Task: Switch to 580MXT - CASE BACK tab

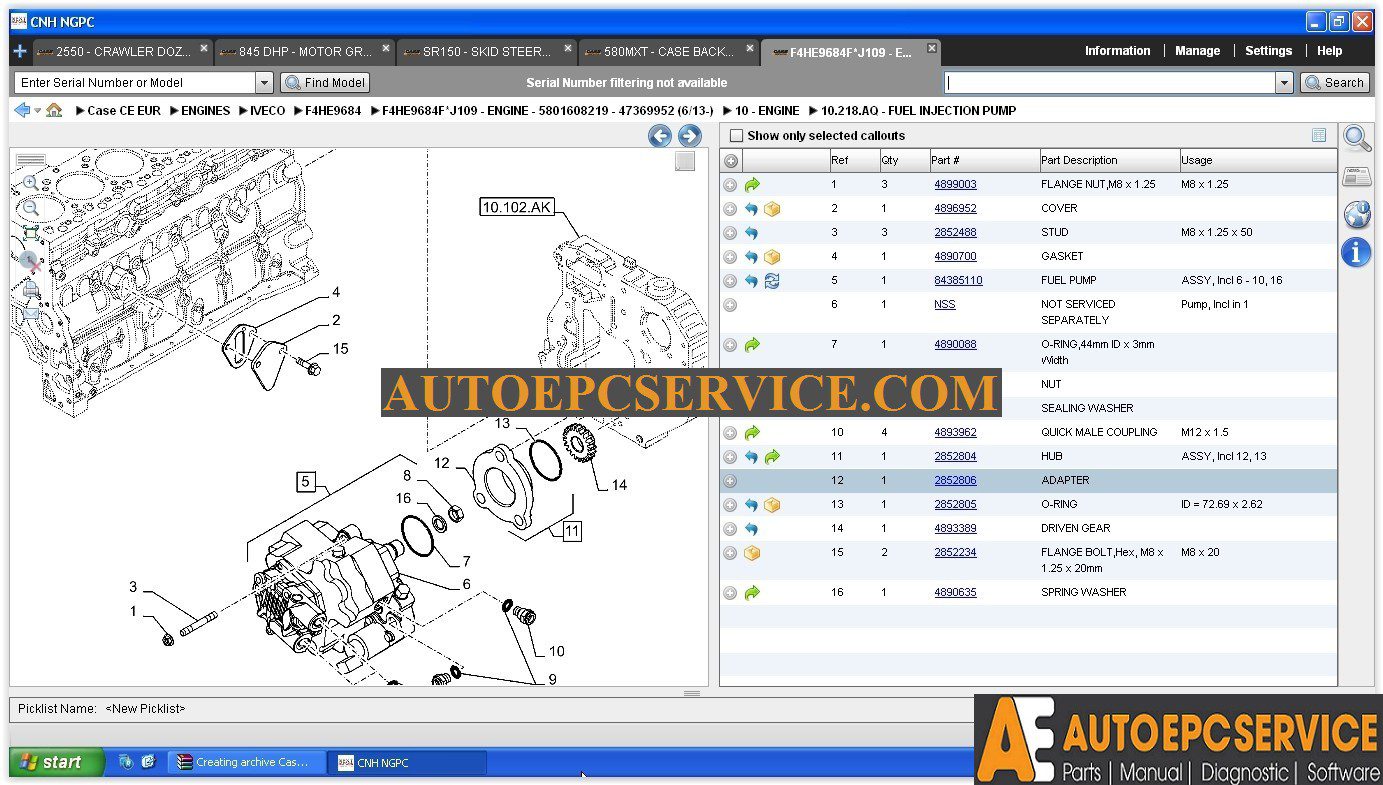Action: tap(667, 51)
